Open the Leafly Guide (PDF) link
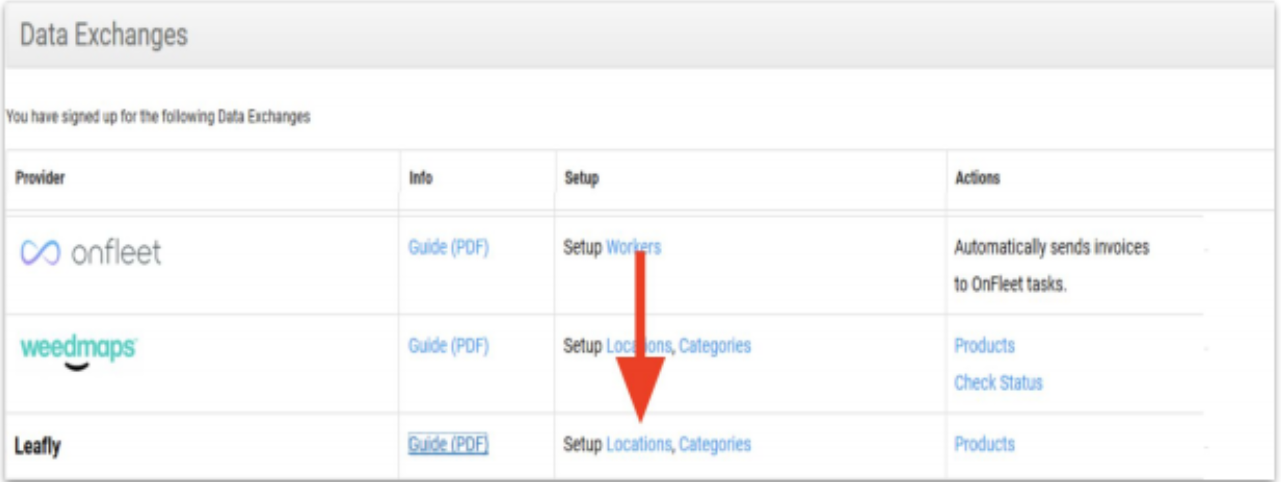Screen dimensions: 1281x482 (x=448, y=444)
